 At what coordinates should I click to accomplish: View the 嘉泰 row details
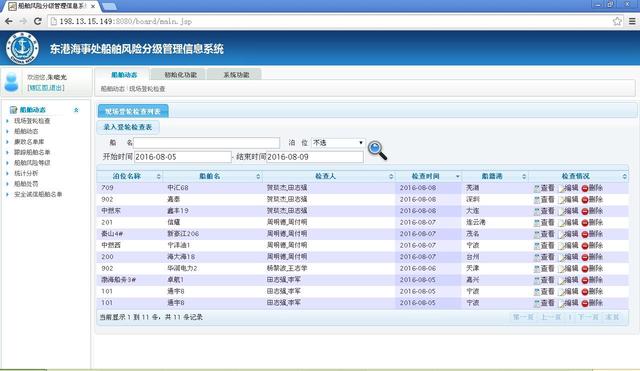coord(544,200)
